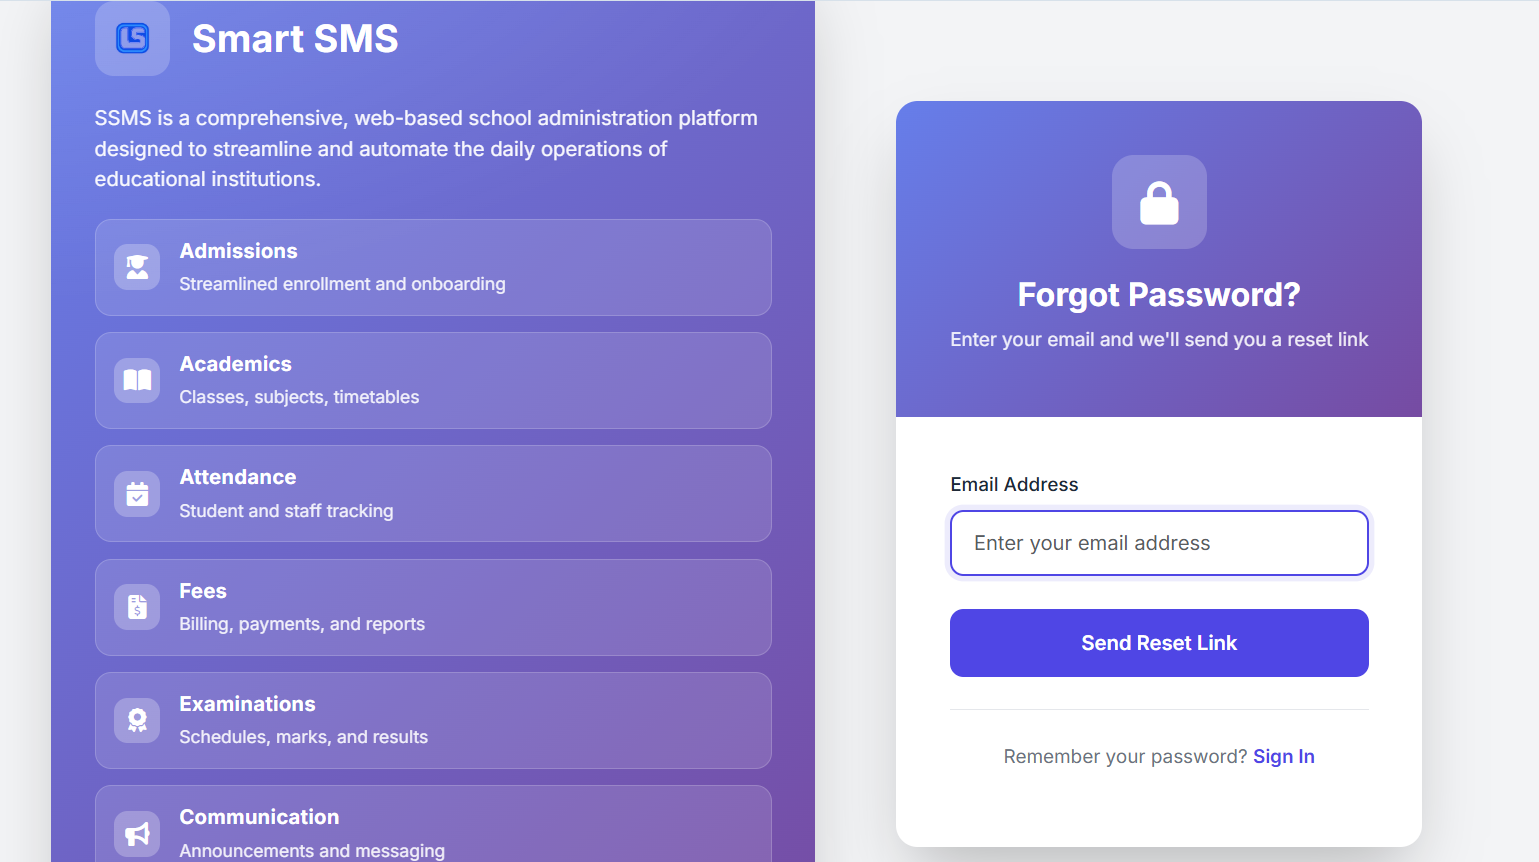Follow the Sign In link

pyautogui.click(x=1283, y=757)
